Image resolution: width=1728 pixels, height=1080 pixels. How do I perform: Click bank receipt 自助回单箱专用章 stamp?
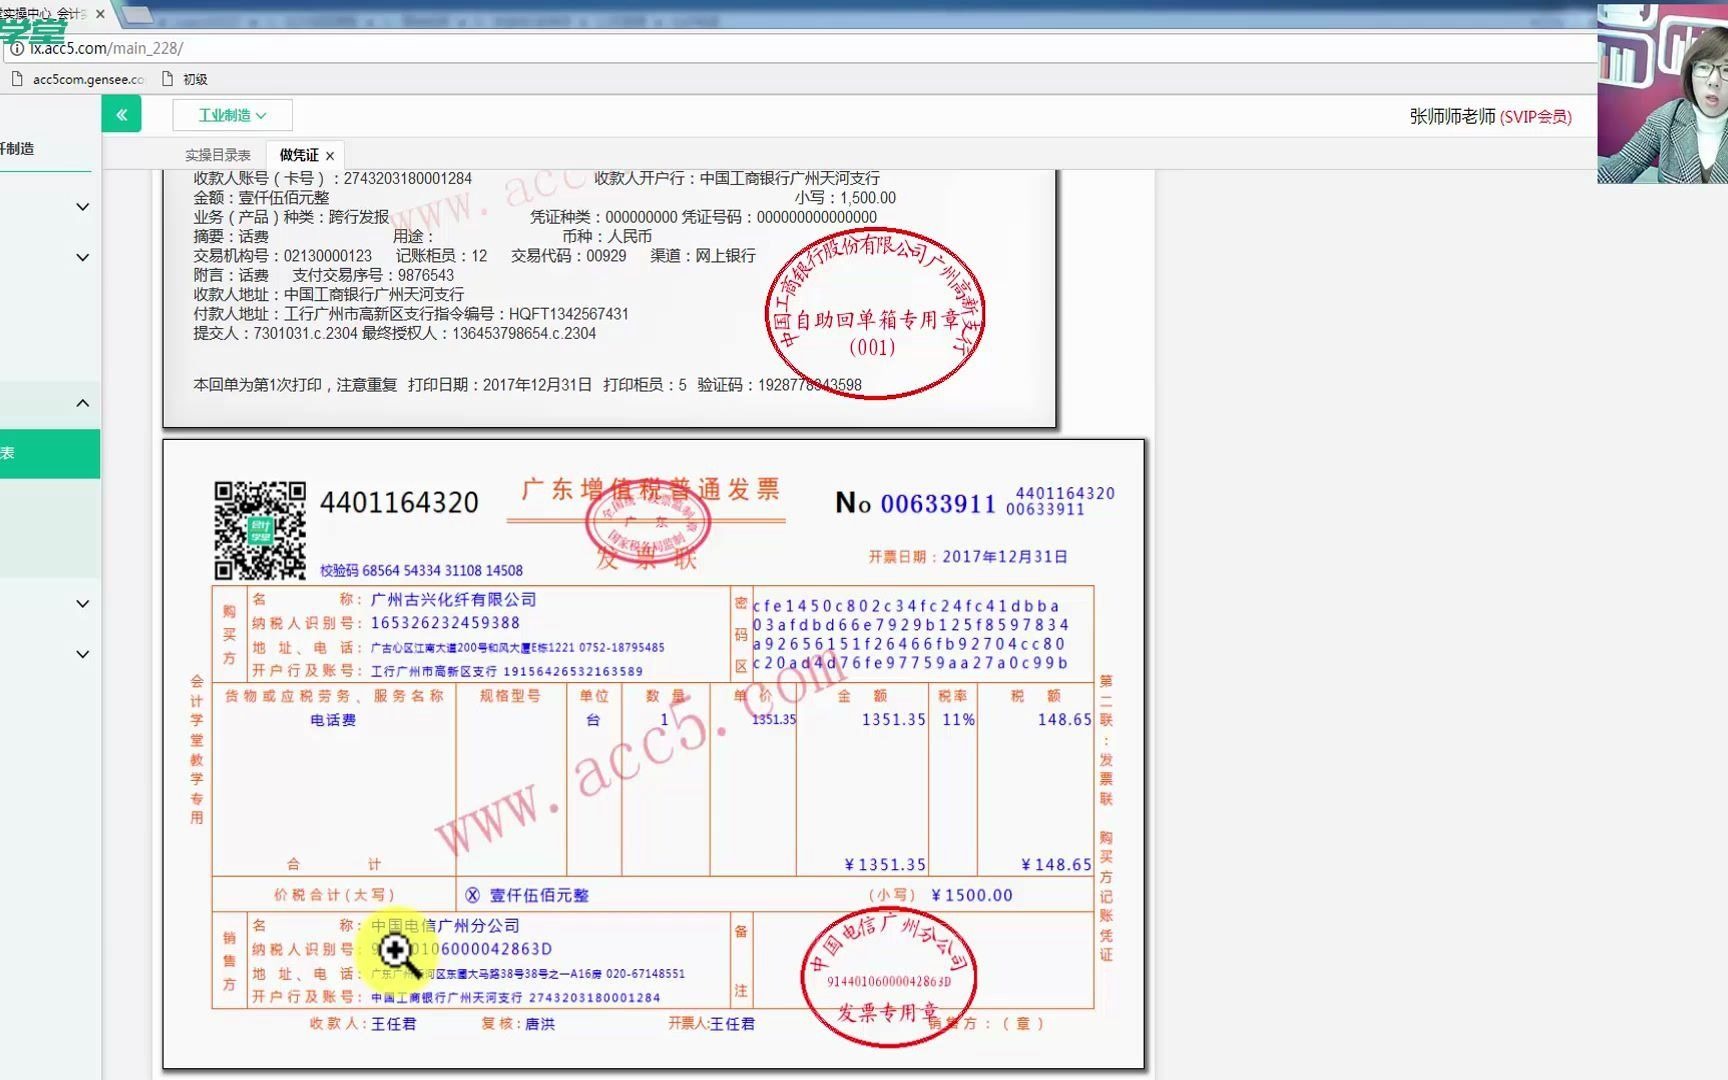[875, 314]
